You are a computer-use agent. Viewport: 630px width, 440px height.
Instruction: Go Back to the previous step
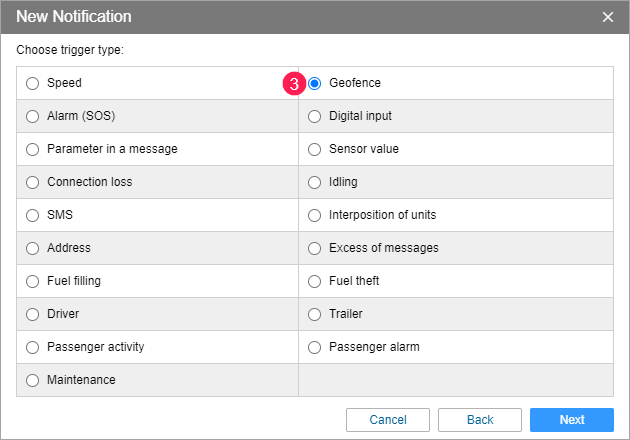[480, 420]
